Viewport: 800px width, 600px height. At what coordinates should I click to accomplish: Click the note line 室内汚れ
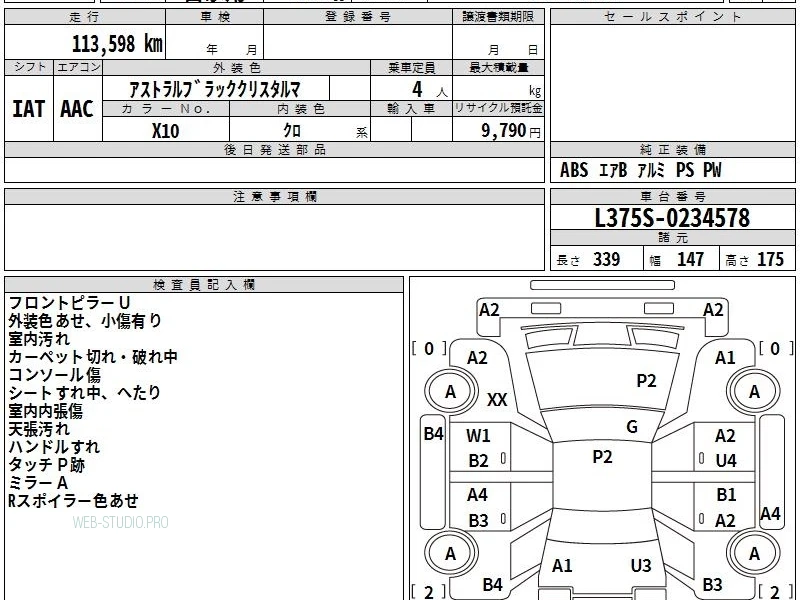[39, 339]
